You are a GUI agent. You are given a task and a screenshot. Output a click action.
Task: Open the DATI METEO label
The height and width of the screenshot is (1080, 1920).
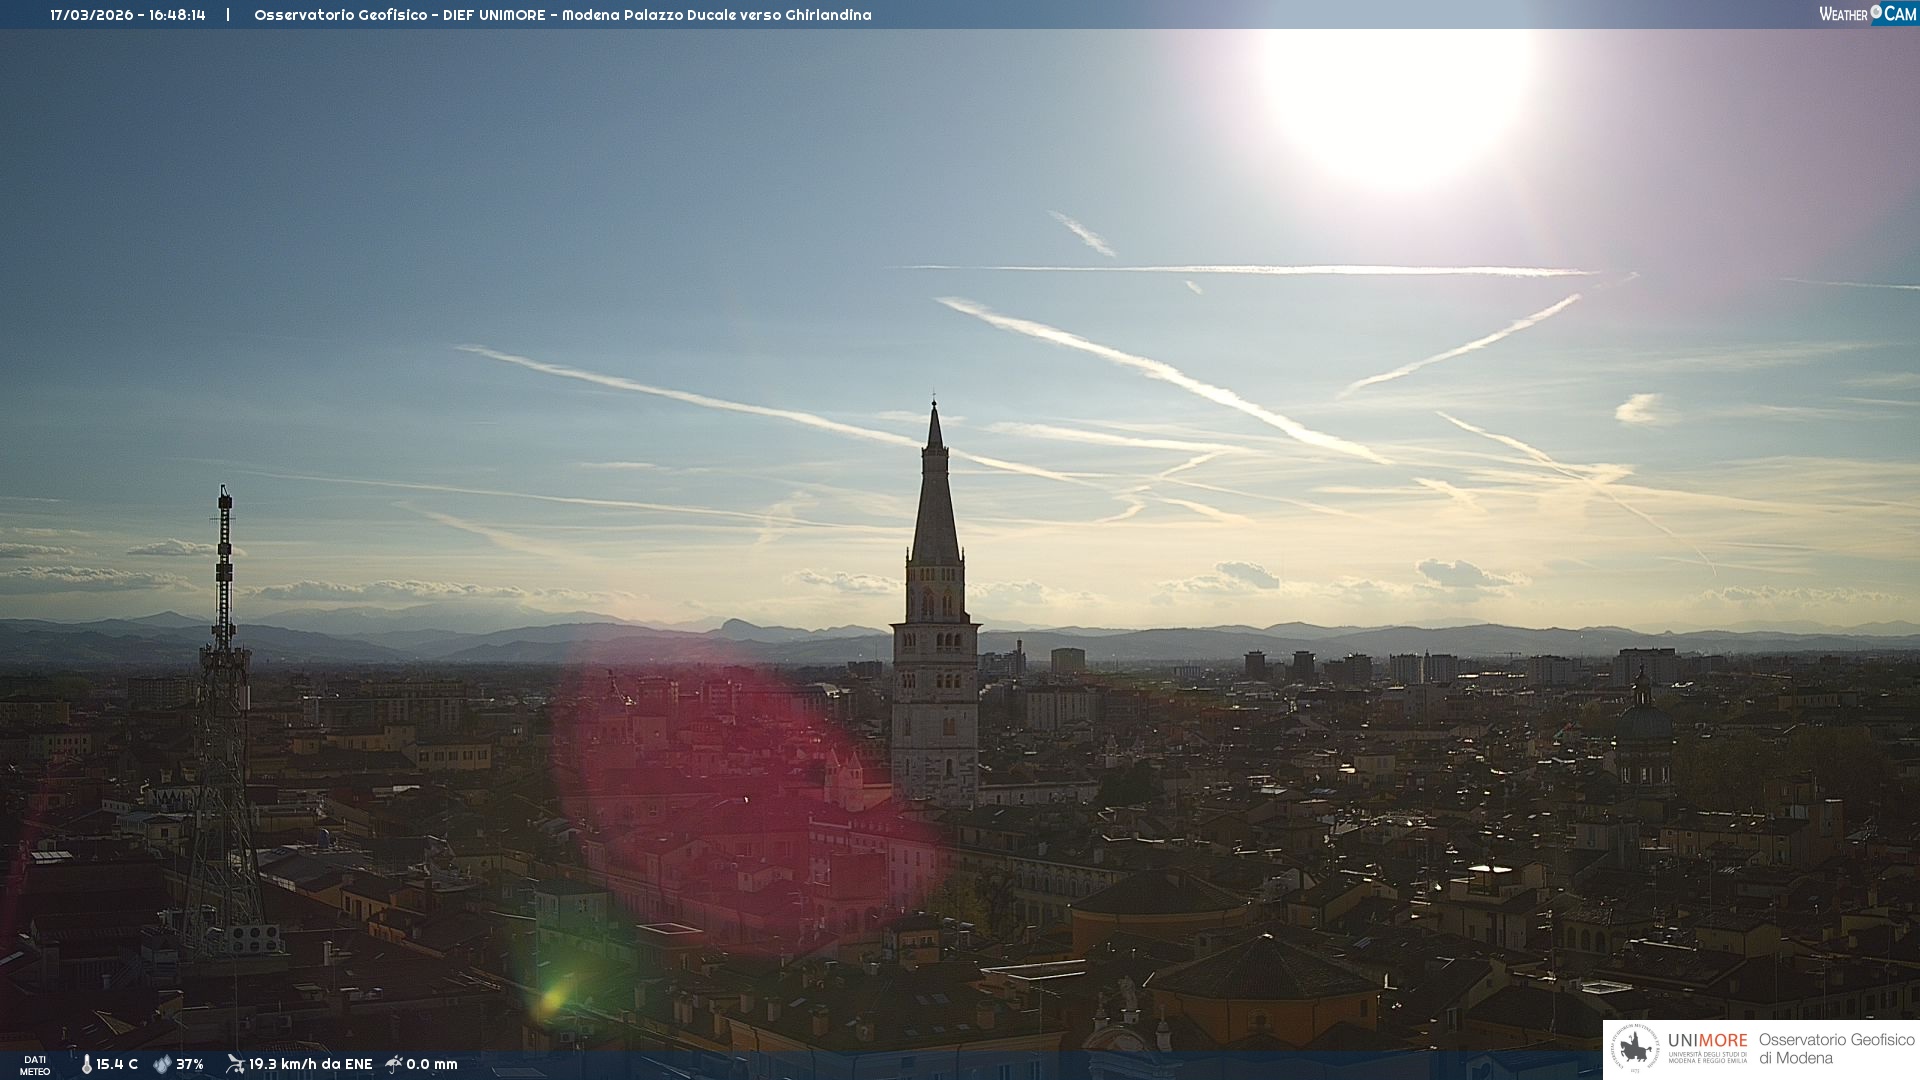35,1065
